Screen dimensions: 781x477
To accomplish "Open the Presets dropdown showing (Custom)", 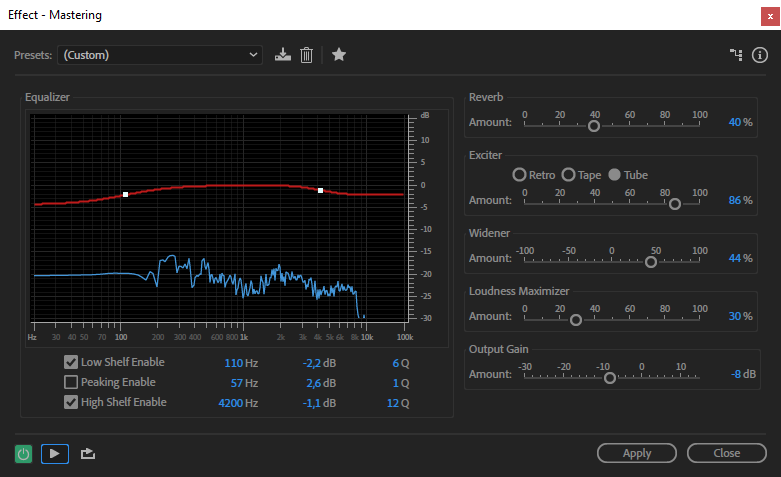I will [160, 55].
